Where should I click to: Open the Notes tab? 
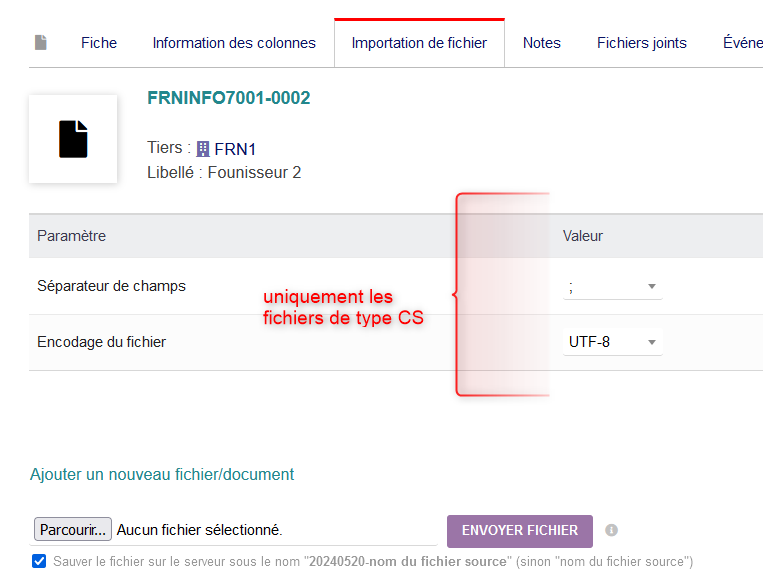(x=542, y=43)
